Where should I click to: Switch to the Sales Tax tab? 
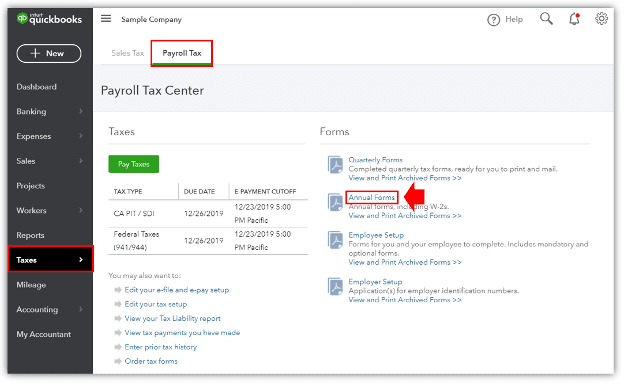[x=127, y=53]
